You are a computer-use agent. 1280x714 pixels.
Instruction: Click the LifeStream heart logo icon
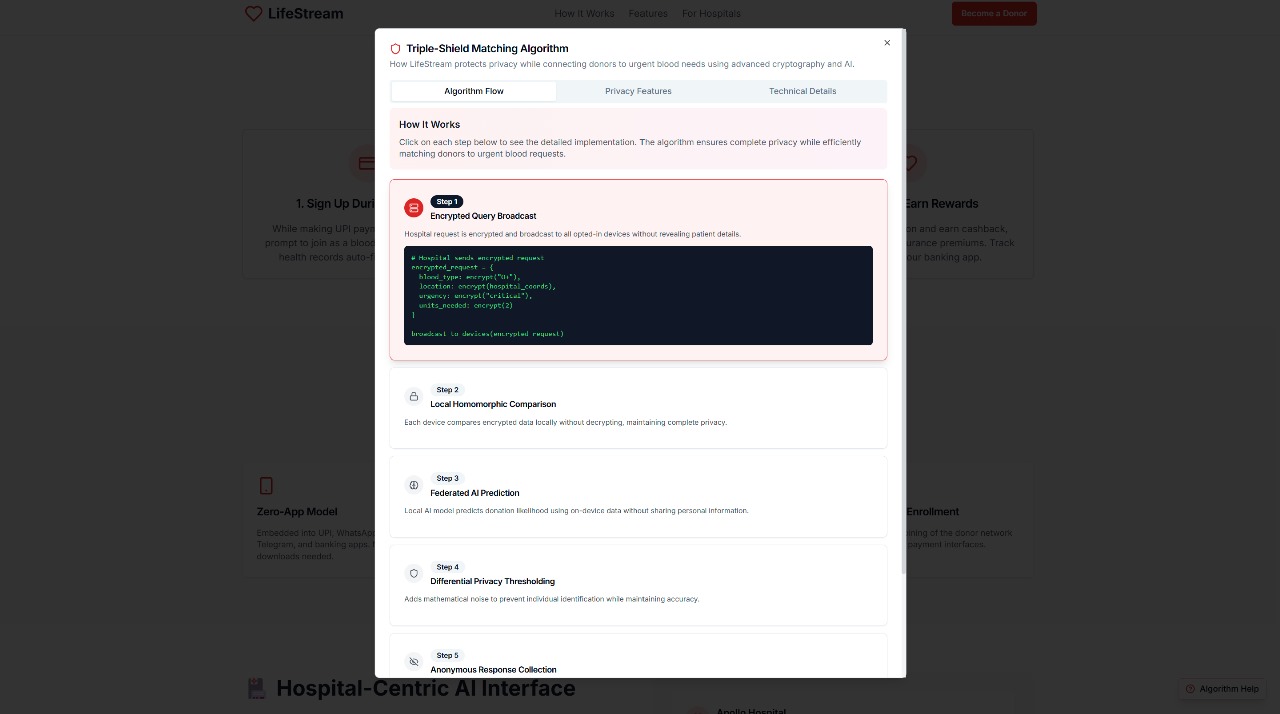coord(254,14)
